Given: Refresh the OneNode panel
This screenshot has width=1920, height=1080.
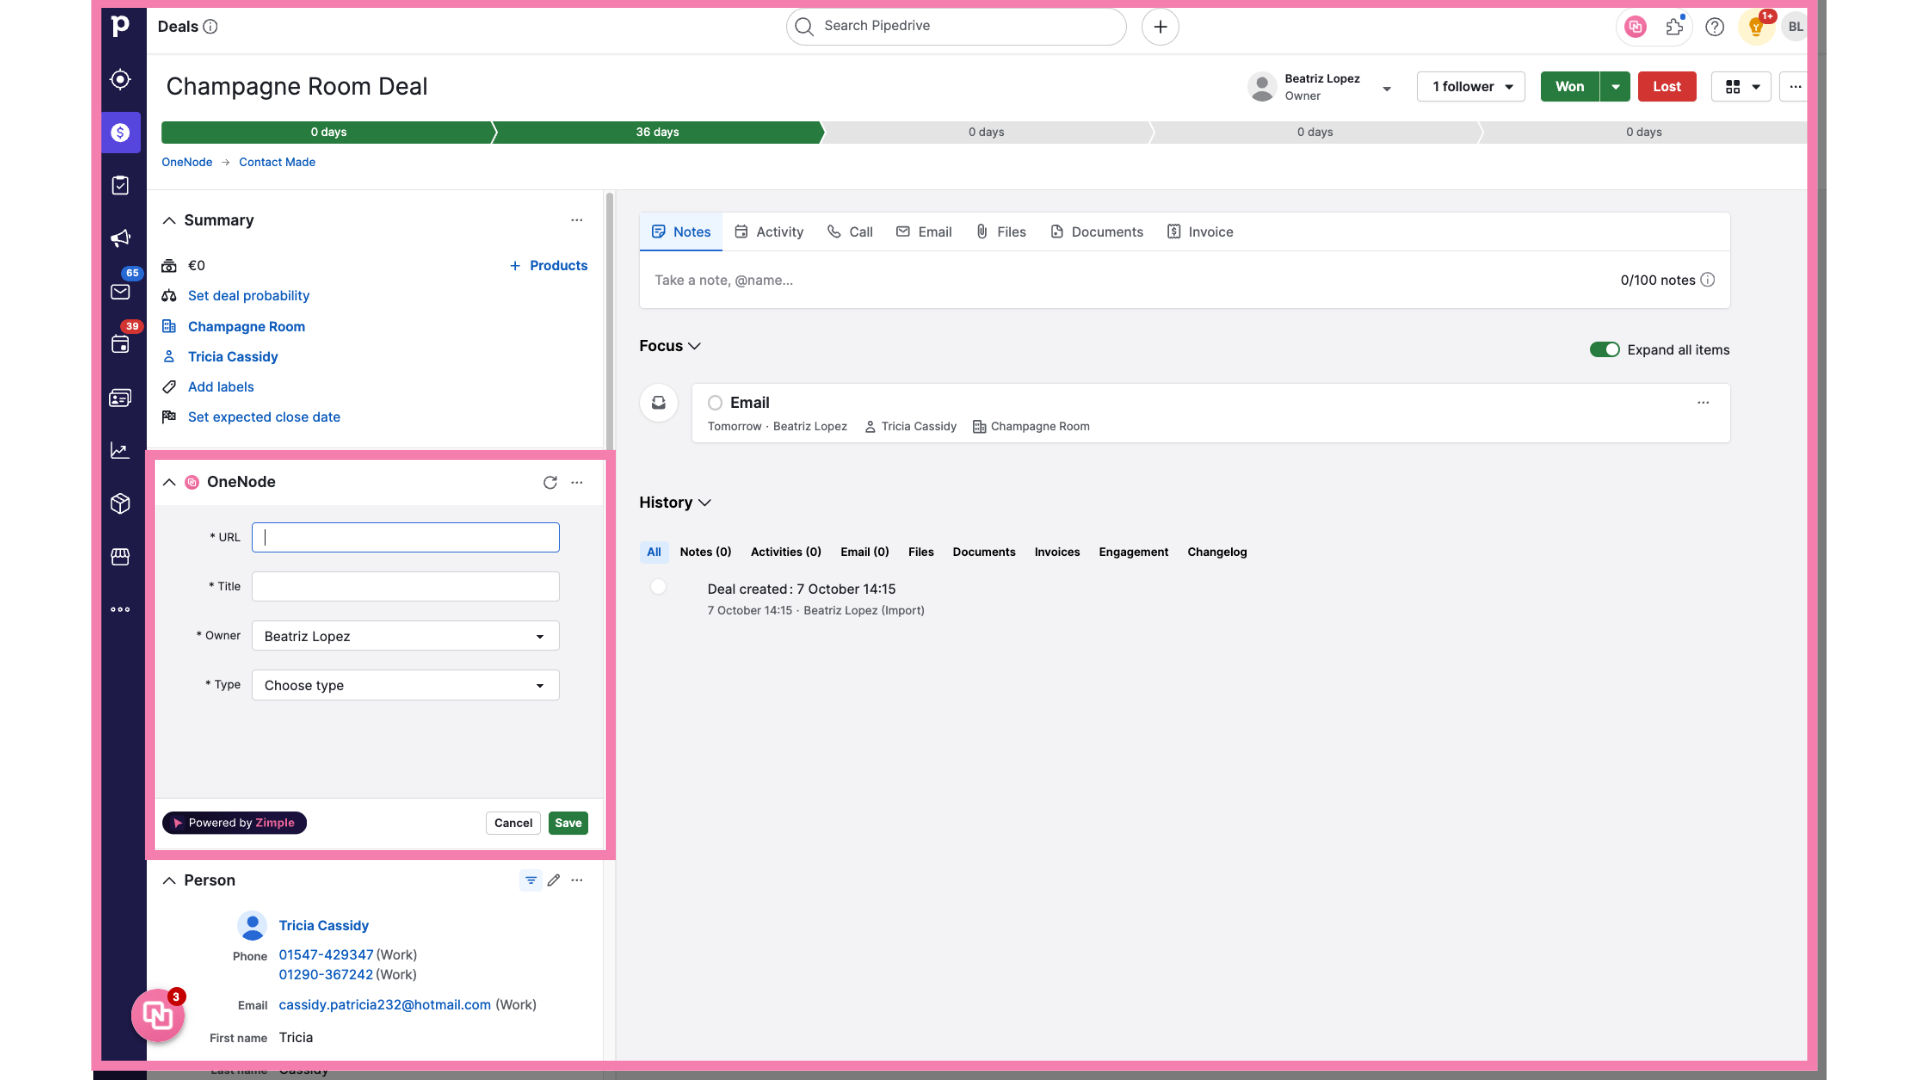Looking at the screenshot, I should tap(550, 482).
